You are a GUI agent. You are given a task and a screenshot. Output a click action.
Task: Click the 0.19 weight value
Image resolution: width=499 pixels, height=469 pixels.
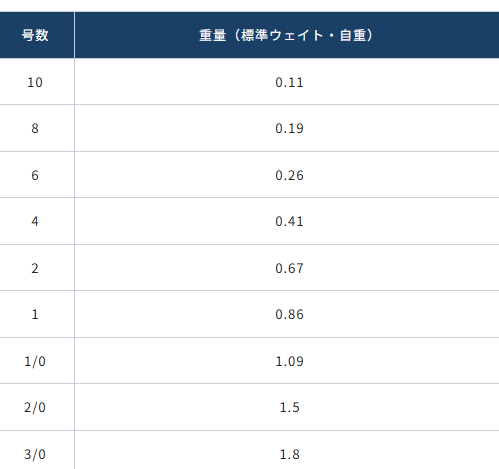pos(289,129)
